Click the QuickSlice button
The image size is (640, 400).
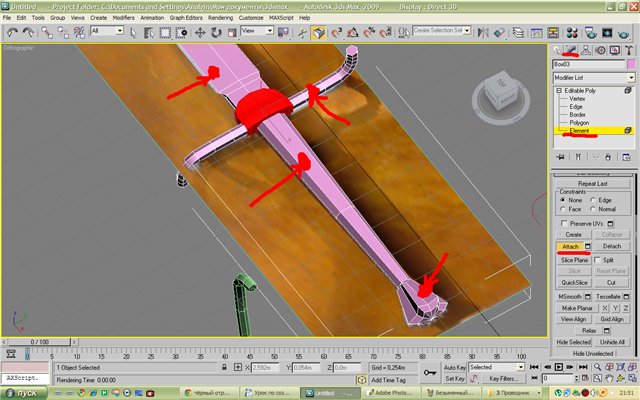574,282
